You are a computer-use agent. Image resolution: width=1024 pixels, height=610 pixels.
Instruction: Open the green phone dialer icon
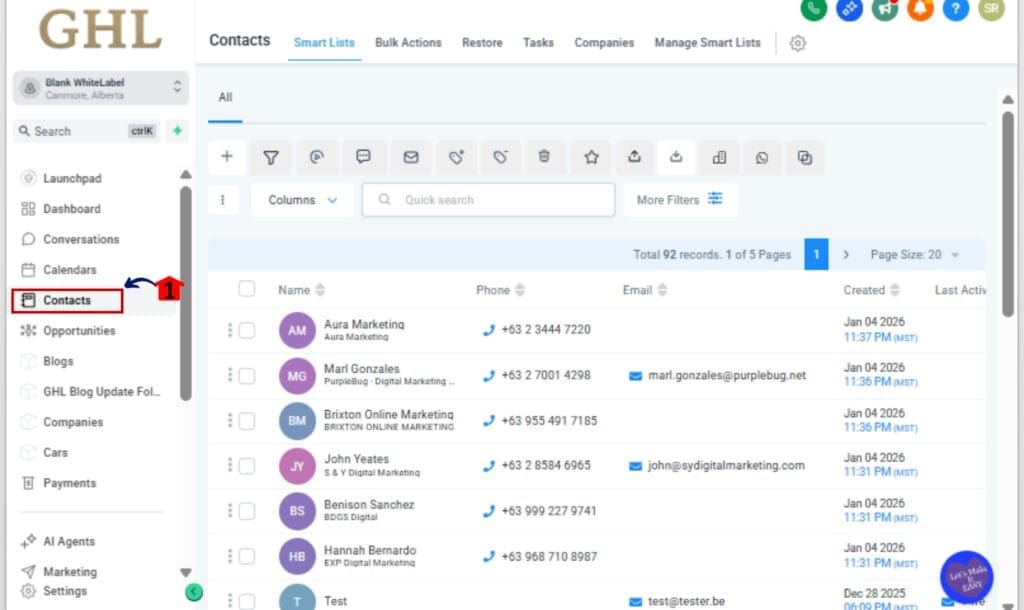(814, 8)
